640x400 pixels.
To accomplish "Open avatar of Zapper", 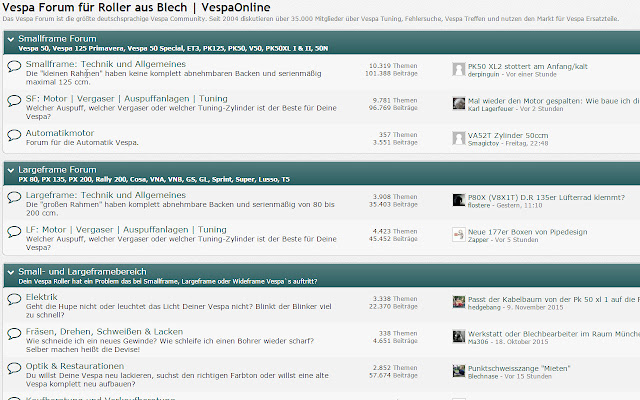I will 459,235.
